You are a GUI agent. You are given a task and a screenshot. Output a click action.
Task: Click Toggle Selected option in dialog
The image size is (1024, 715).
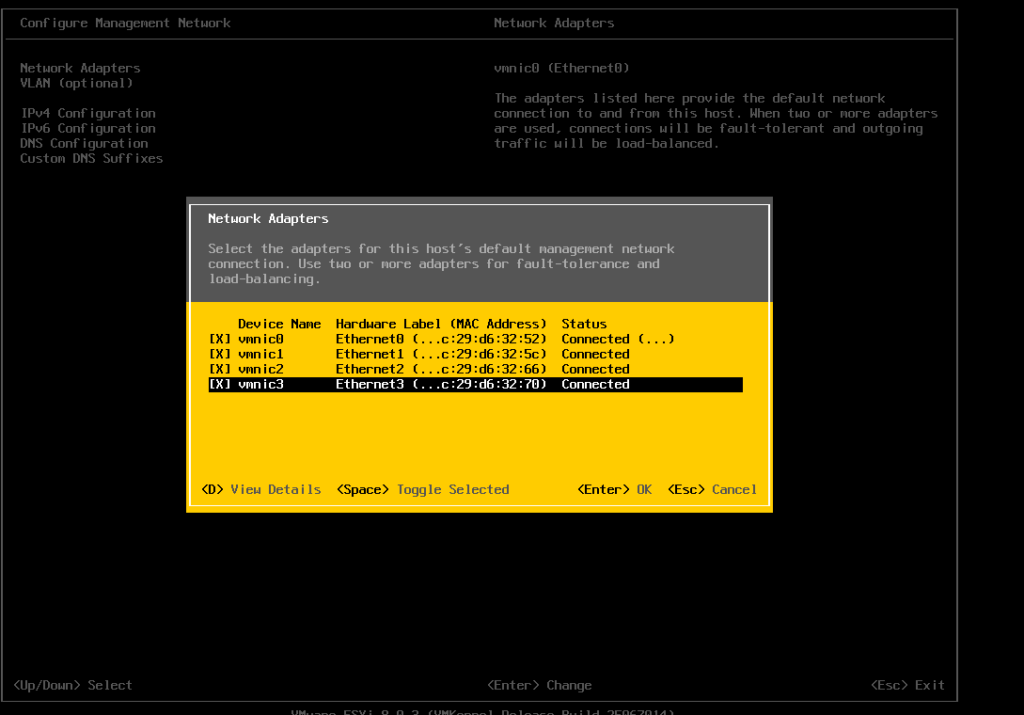[x=423, y=489]
